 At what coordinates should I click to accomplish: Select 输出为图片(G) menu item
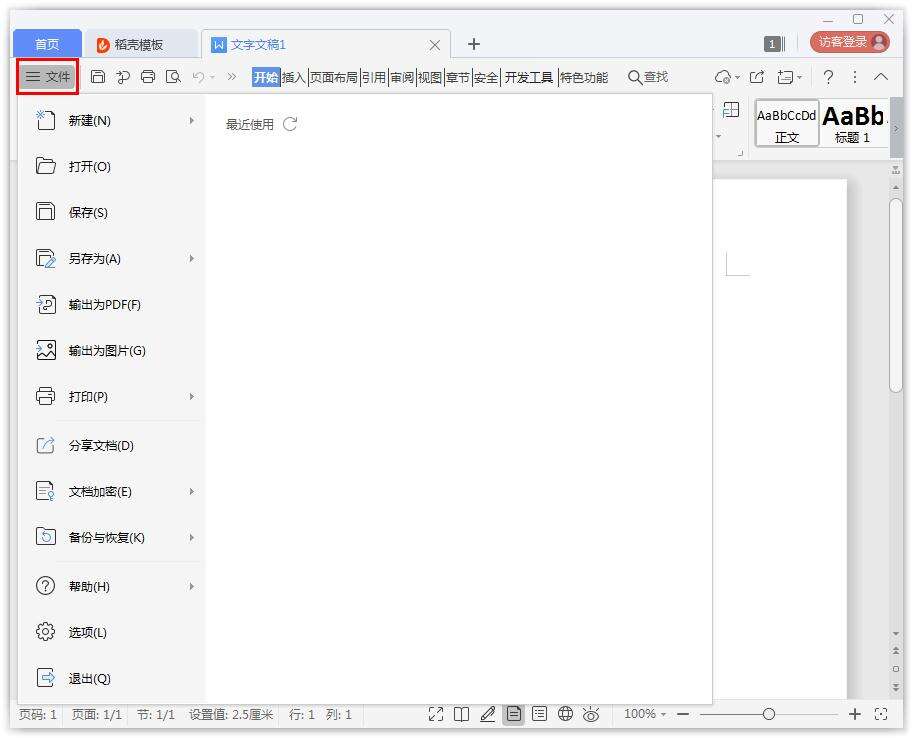click(x=112, y=351)
